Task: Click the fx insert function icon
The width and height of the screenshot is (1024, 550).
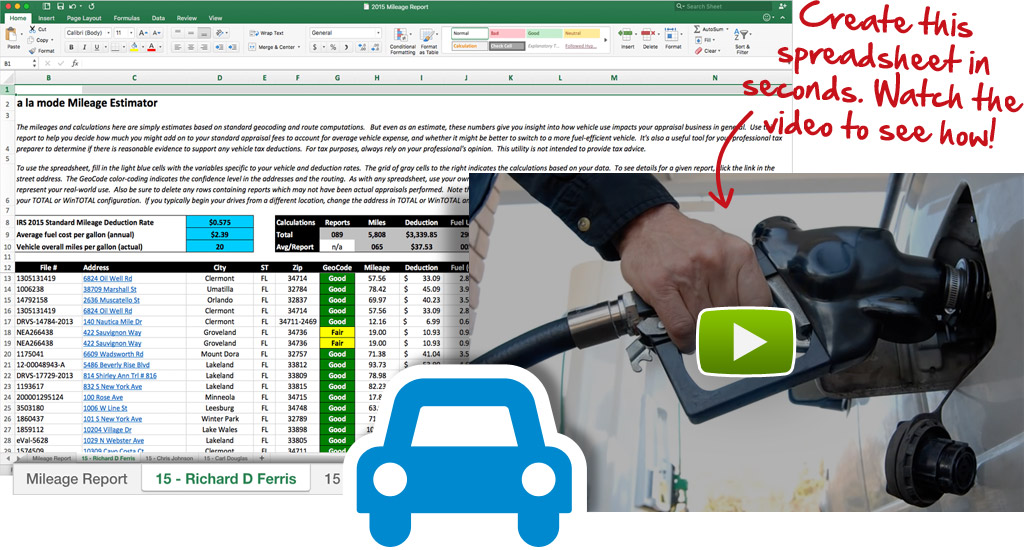Action: click(x=75, y=63)
